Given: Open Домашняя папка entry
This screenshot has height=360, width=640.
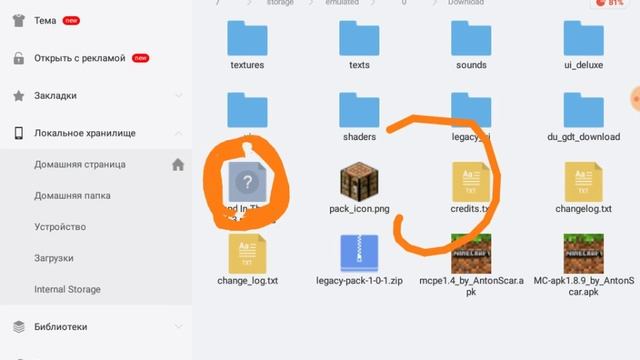Looking at the screenshot, I should 96,196.
